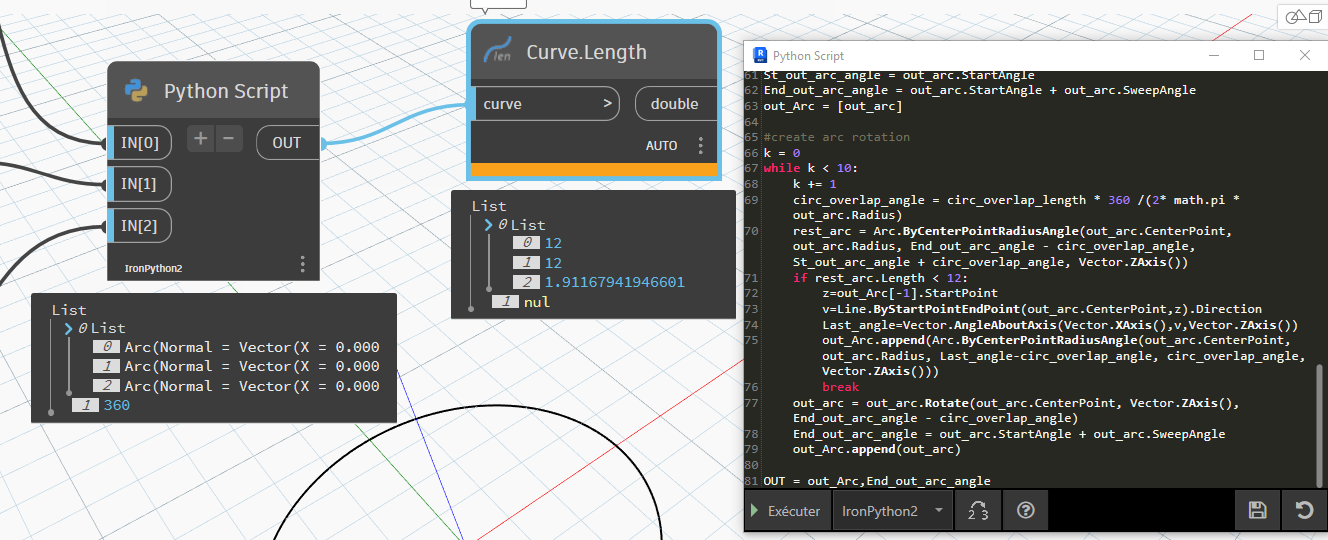Click the chevron on the curve input port
Image resolution: width=1328 pixels, height=540 pixels.
pos(607,104)
